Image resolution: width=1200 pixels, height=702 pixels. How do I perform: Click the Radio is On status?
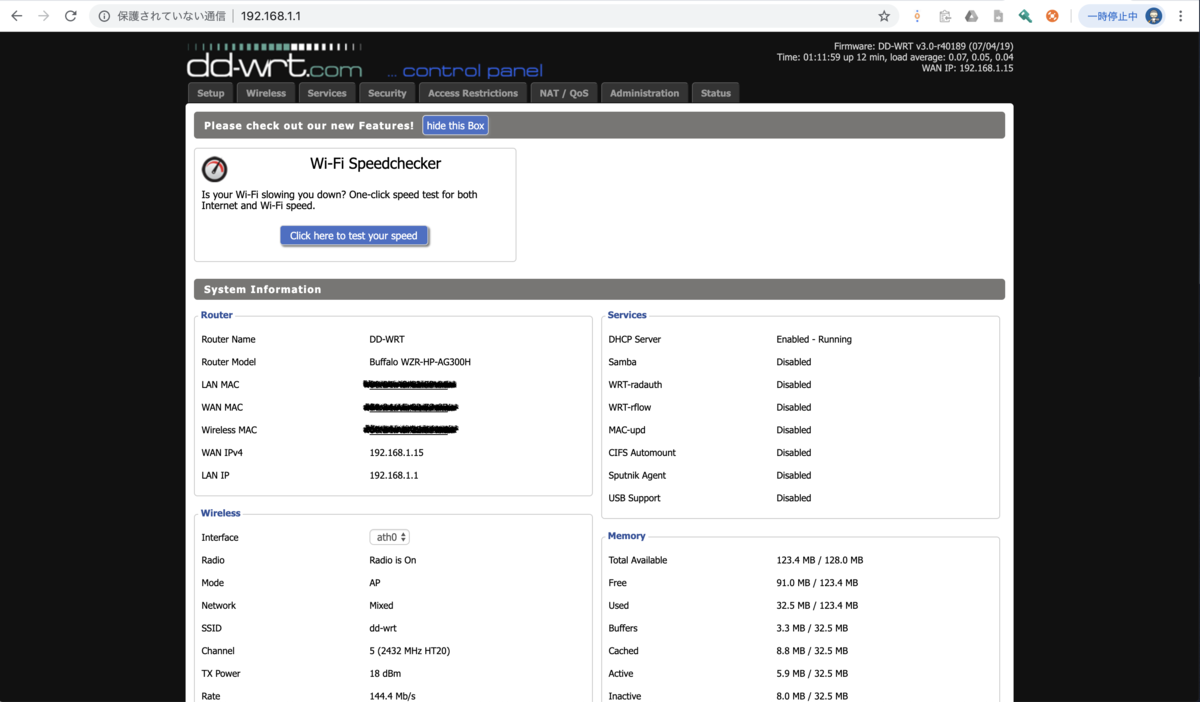tap(393, 561)
